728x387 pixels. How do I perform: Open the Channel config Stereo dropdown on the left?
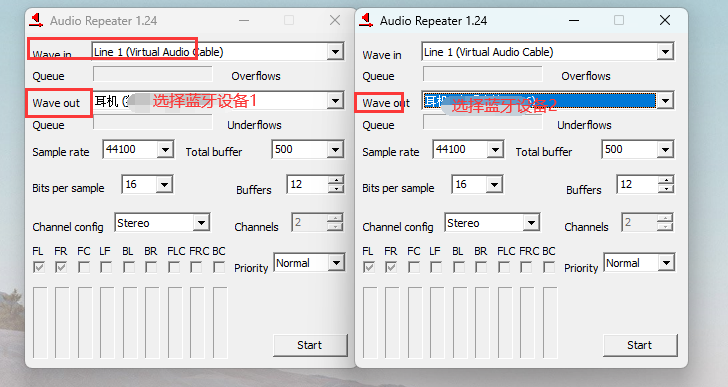(201, 223)
